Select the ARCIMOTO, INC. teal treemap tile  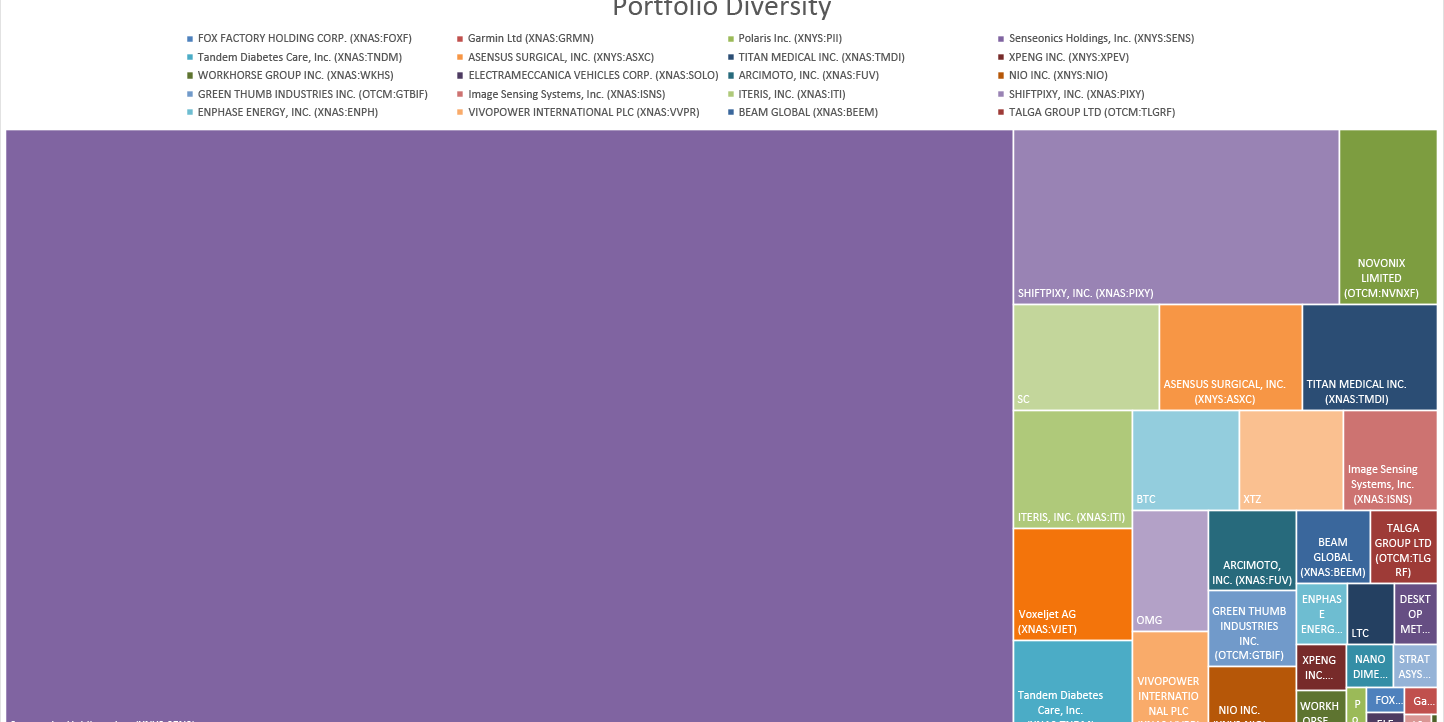tap(1251, 550)
